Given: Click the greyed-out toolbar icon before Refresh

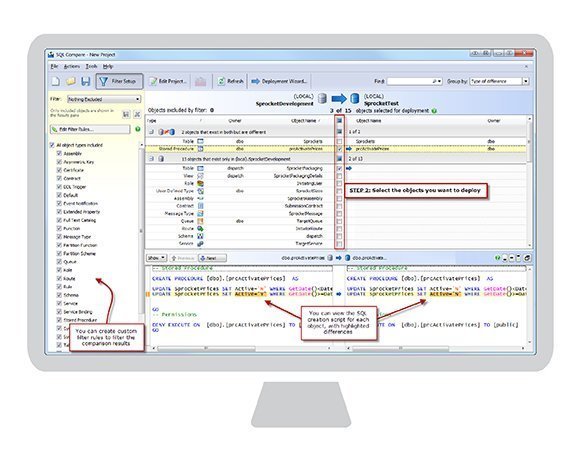Looking at the screenshot, I should (200, 81).
